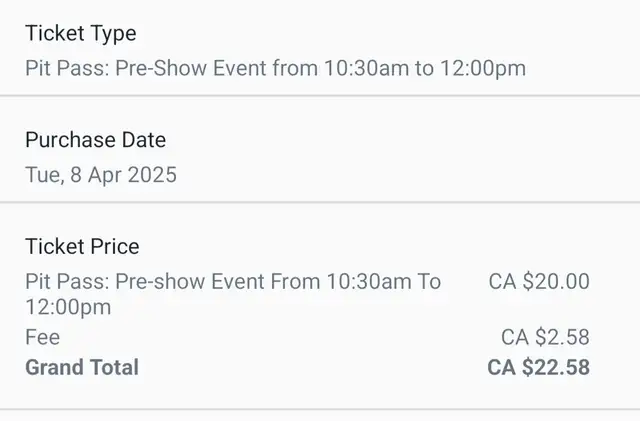Click the Purchase Date heading
The height and width of the screenshot is (421, 640).
pyautogui.click(x=96, y=140)
